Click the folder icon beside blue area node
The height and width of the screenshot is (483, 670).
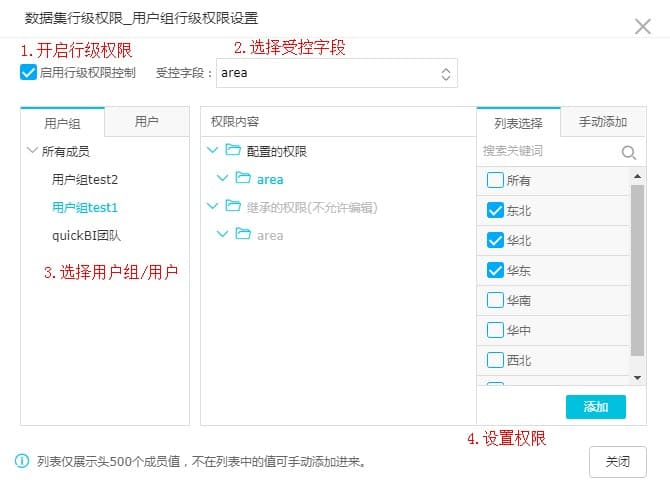click(243, 179)
